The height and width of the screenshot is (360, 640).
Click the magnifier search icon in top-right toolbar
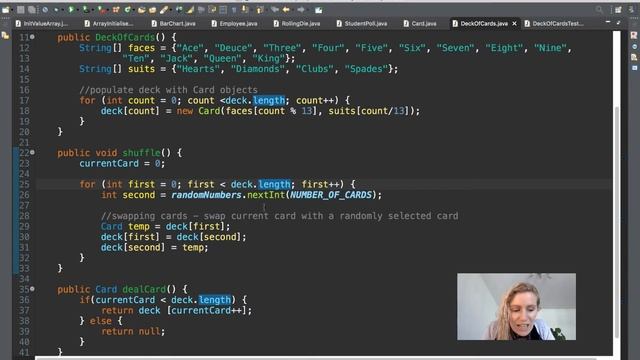pos(599,9)
